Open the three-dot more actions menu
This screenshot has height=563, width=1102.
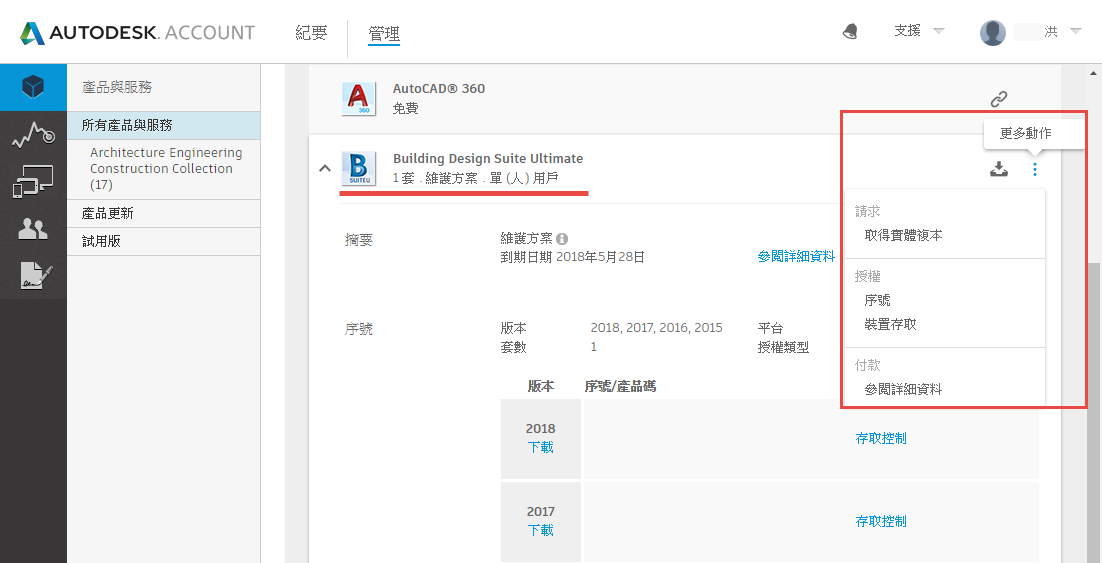point(1035,169)
